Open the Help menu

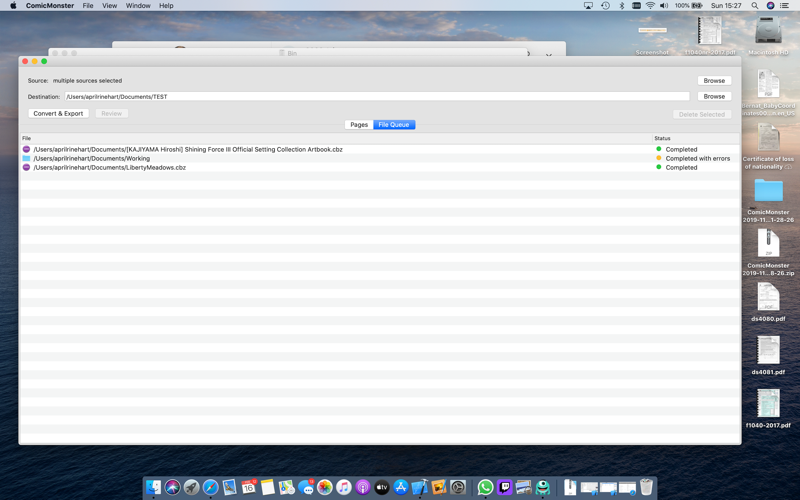click(166, 6)
